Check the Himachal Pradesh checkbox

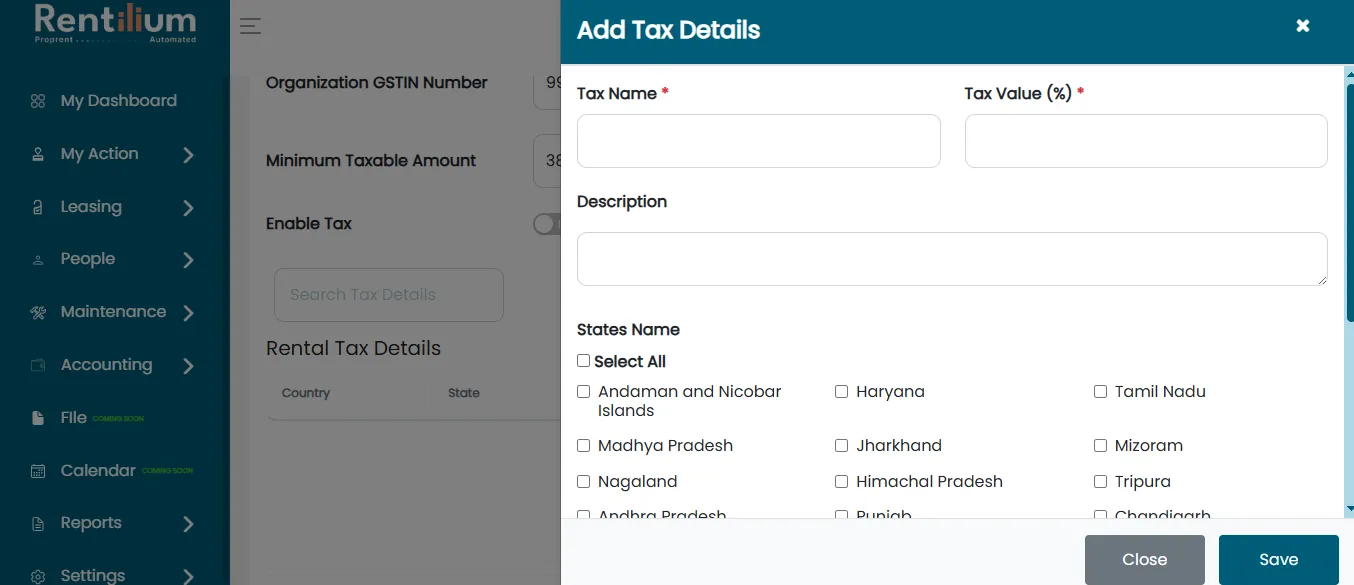(842, 482)
